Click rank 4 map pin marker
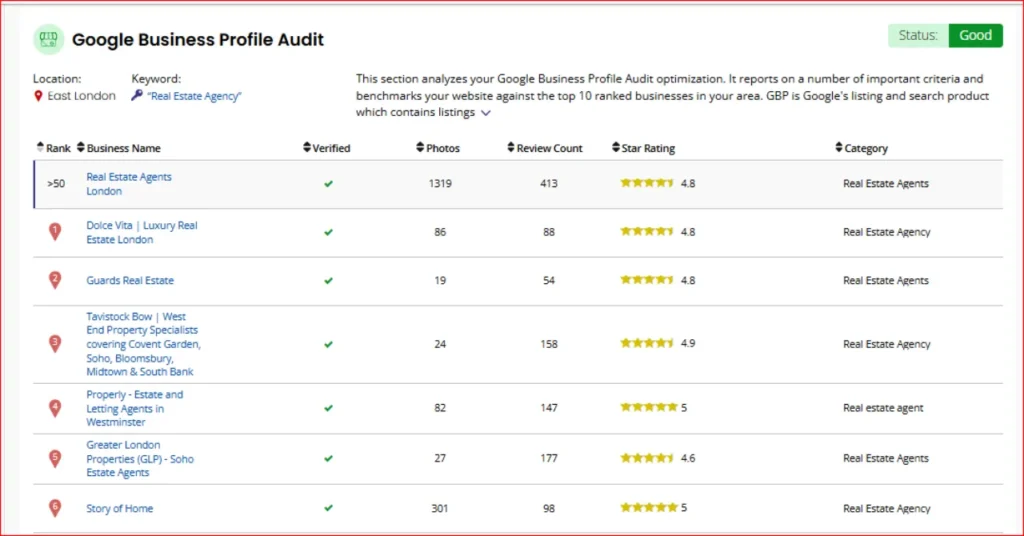The height and width of the screenshot is (536, 1024). (55, 408)
